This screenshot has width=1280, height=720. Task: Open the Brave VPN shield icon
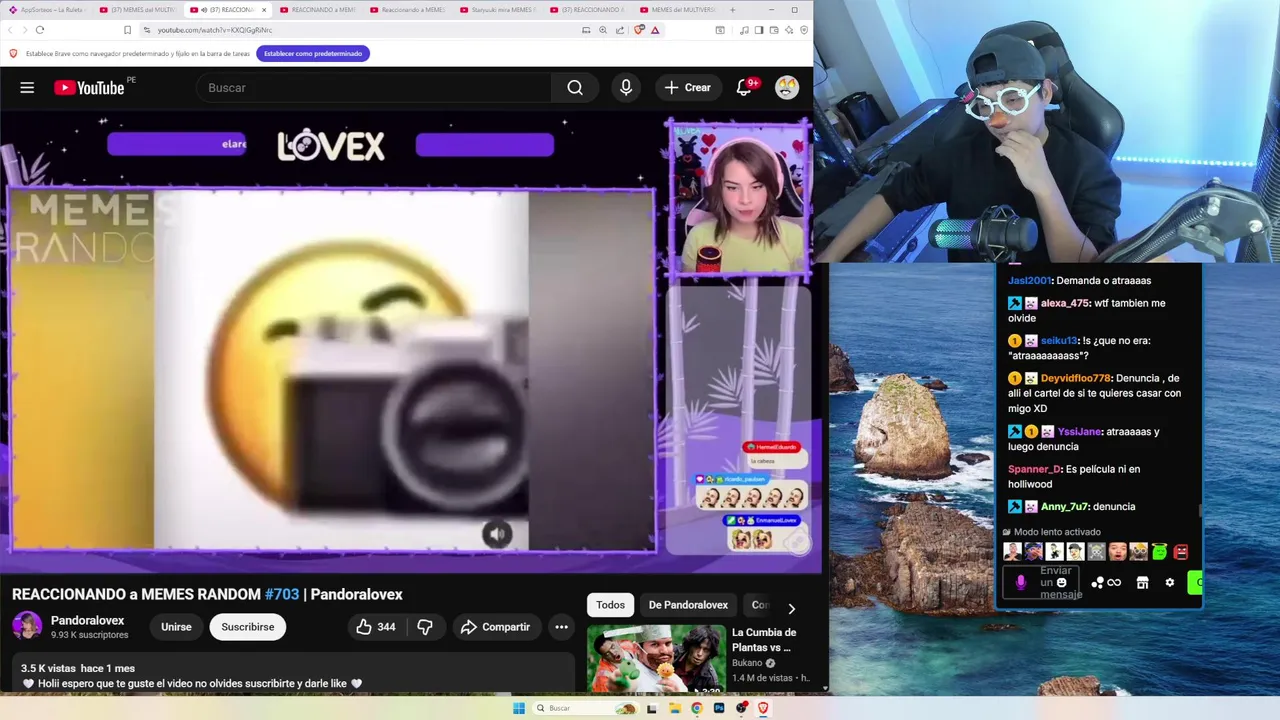pos(804,30)
